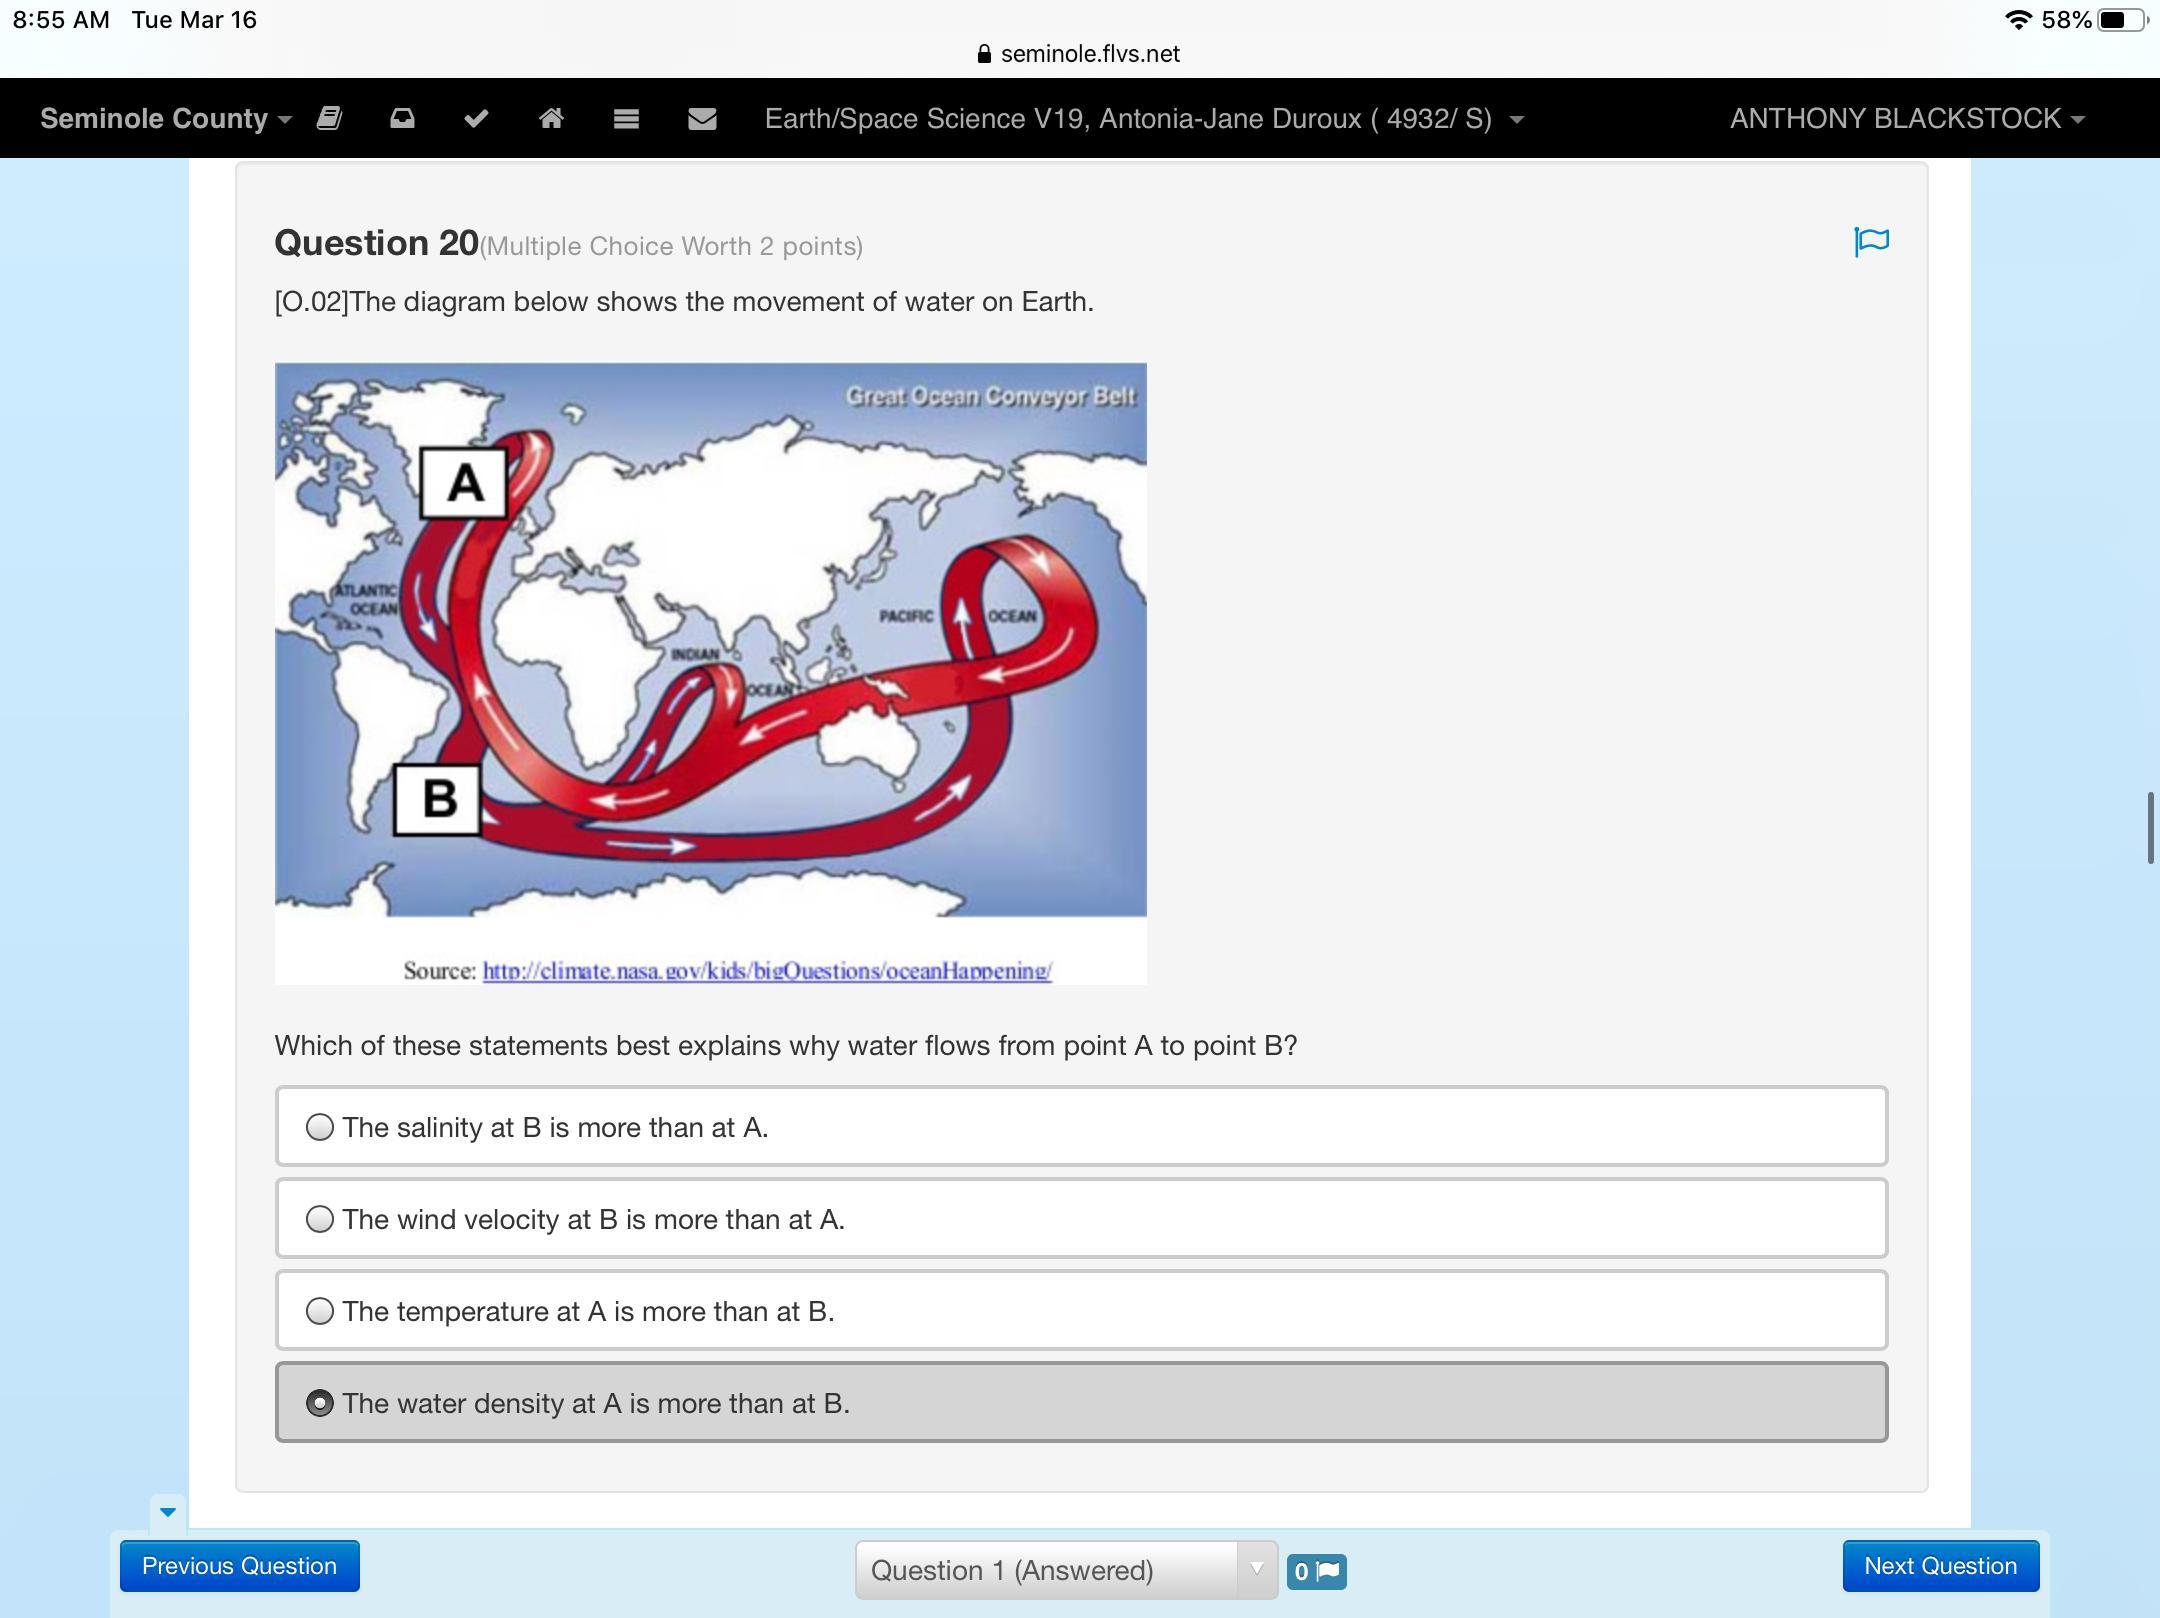Open the question selector combo box
Image resolution: width=2160 pixels, height=1618 pixels.
click(x=1065, y=1570)
